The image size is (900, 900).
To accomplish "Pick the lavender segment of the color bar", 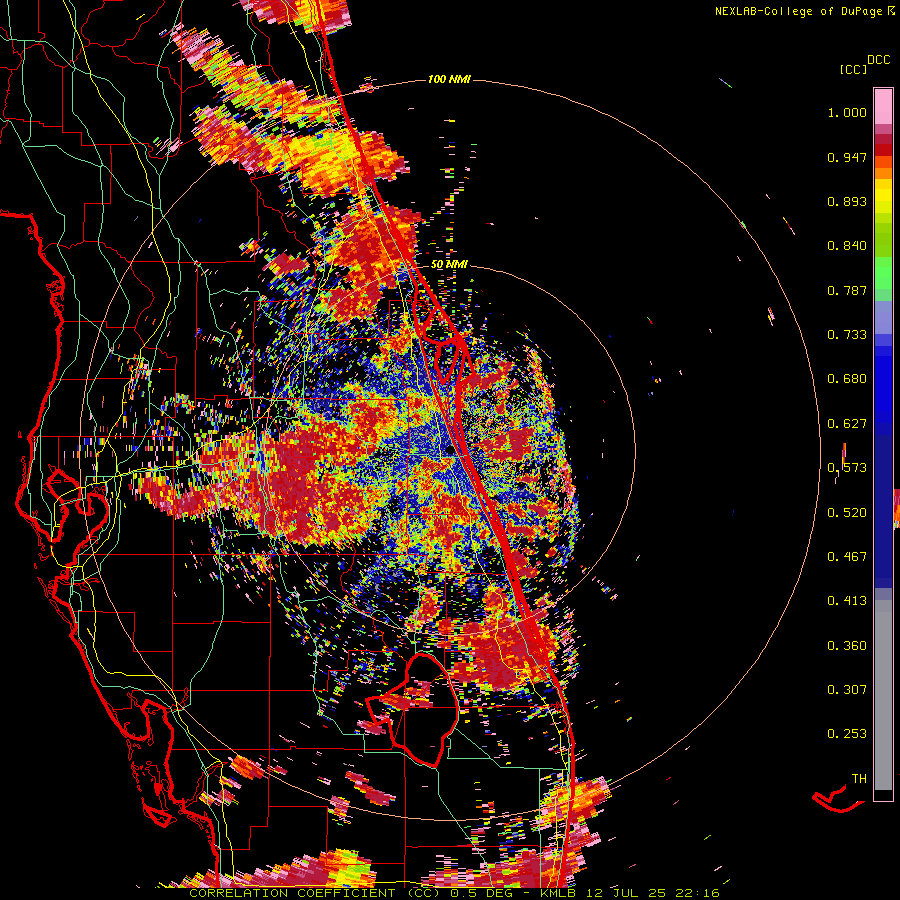I will [x=883, y=317].
